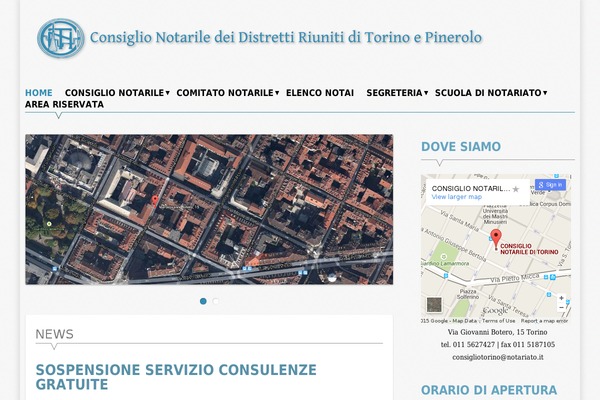600x400 pixels.
Task: Expand the SCUOLA DI NOTARIATO dropdown arrow
Action: click(545, 93)
